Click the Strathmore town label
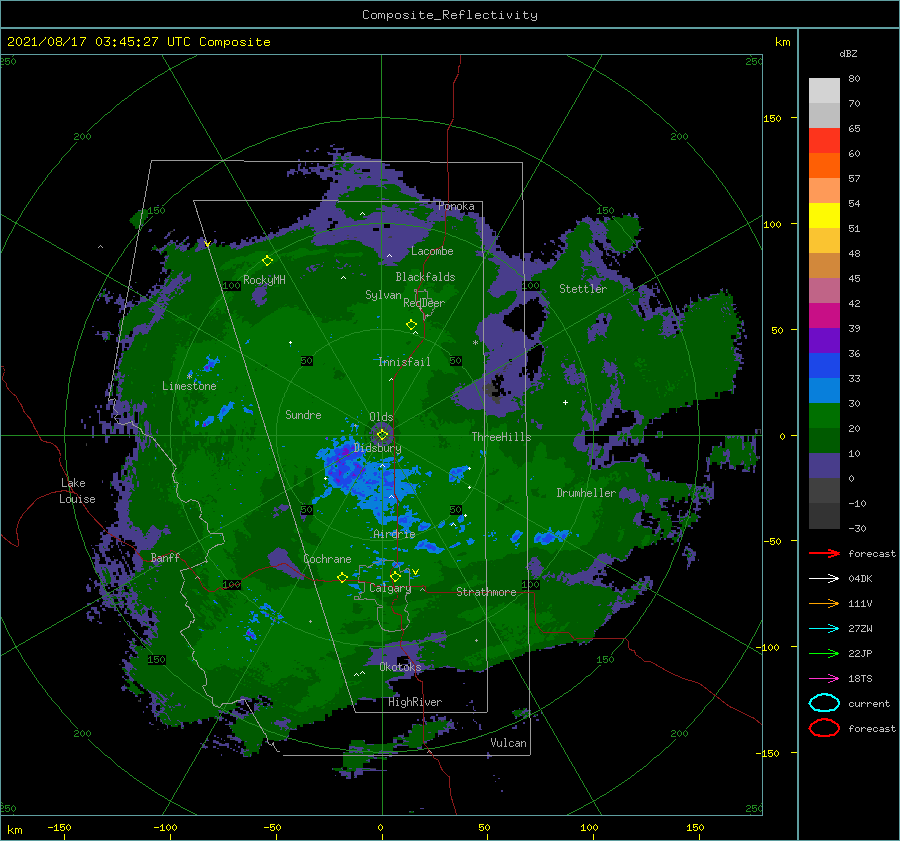The image size is (900, 841). pyautogui.click(x=486, y=592)
